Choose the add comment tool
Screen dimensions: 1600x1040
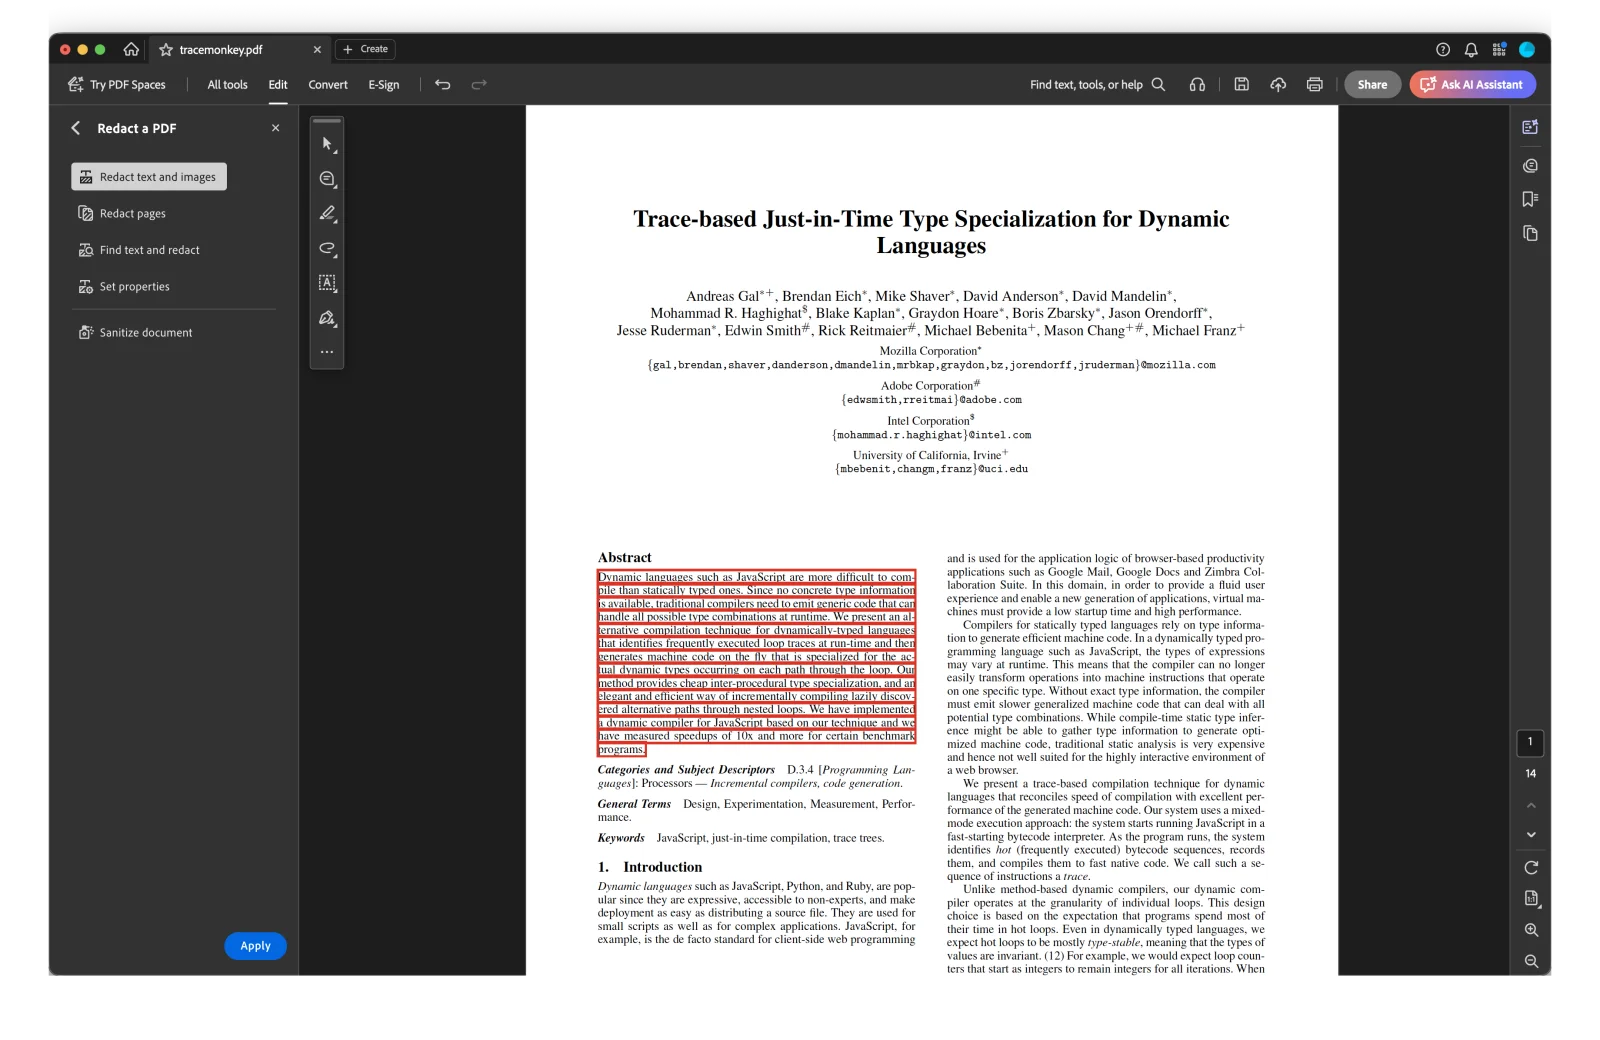pos(327,179)
